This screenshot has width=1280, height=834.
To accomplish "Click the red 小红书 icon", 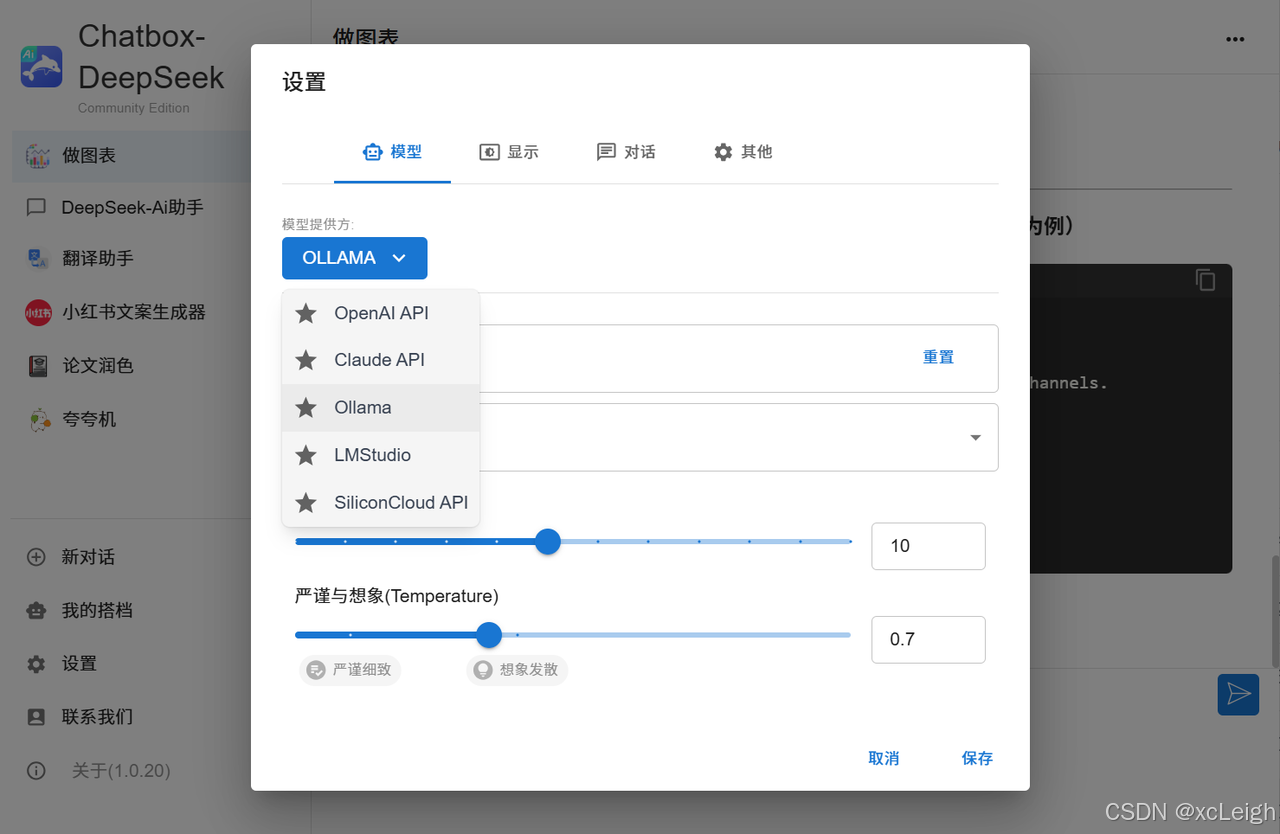I will pyautogui.click(x=38, y=312).
